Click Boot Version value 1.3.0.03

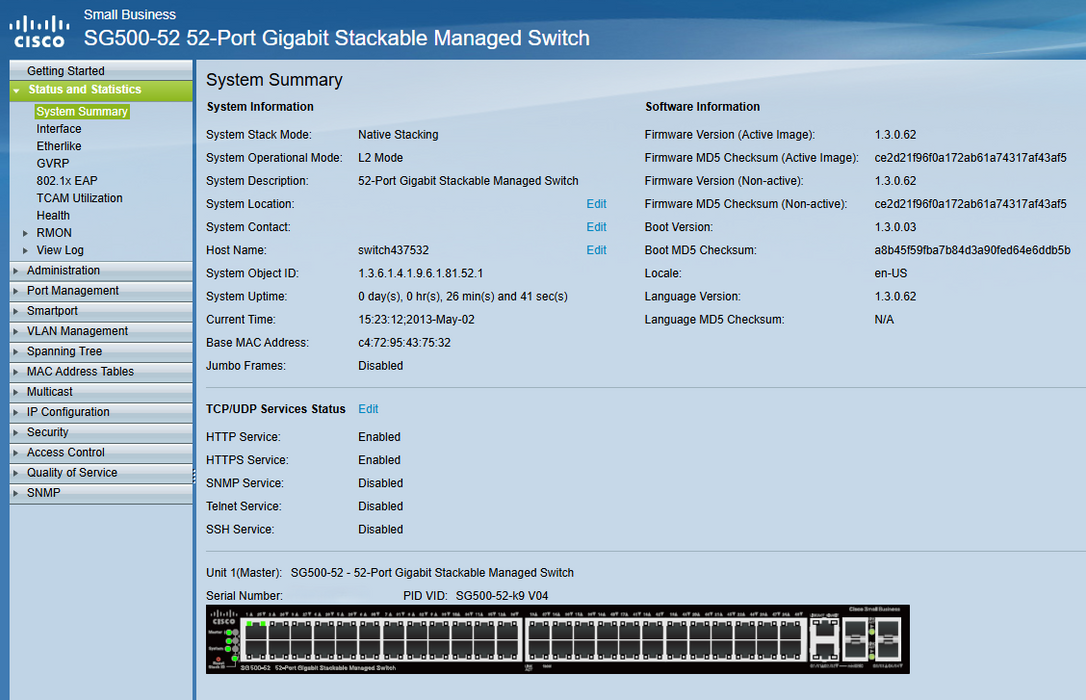[895, 227]
